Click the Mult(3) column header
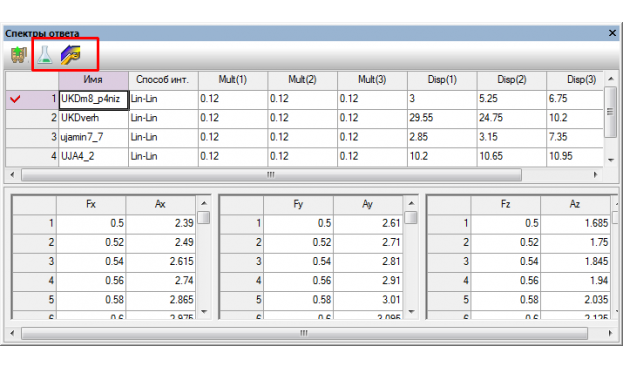The width and height of the screenshot is (623, 370). tap(372, 80)
